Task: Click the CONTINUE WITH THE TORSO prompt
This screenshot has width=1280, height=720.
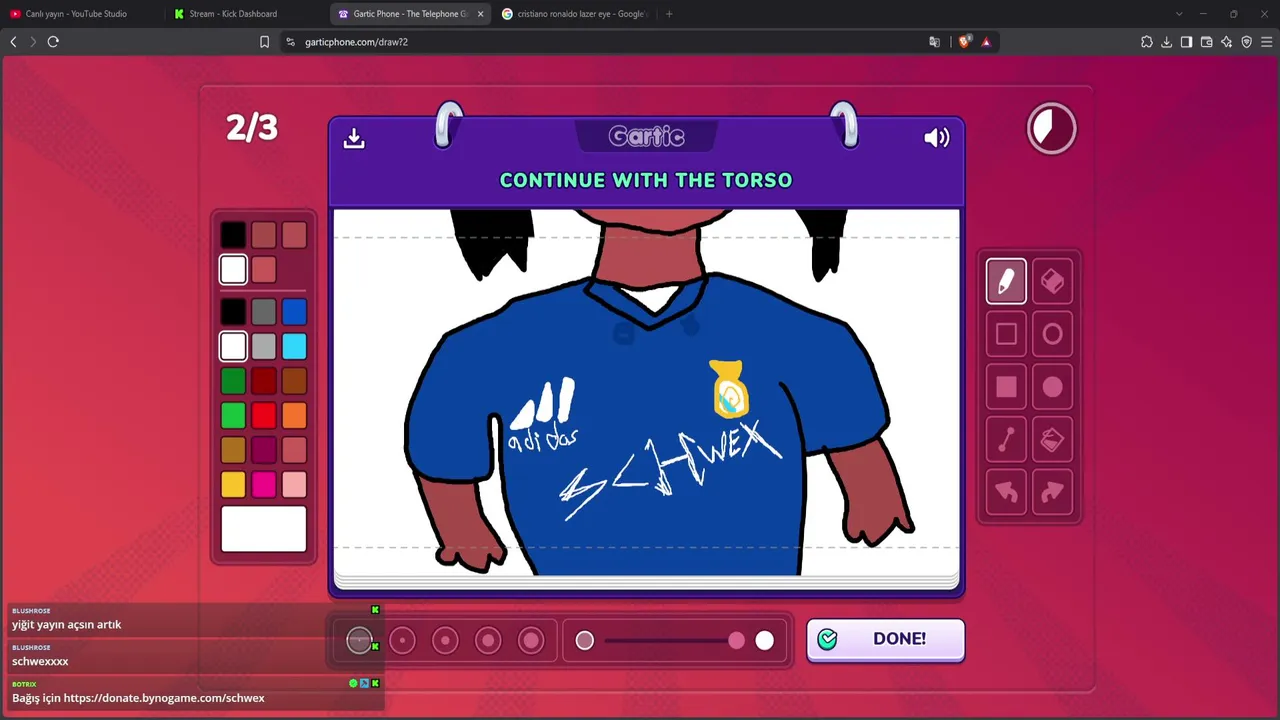Action: (646, 180)
